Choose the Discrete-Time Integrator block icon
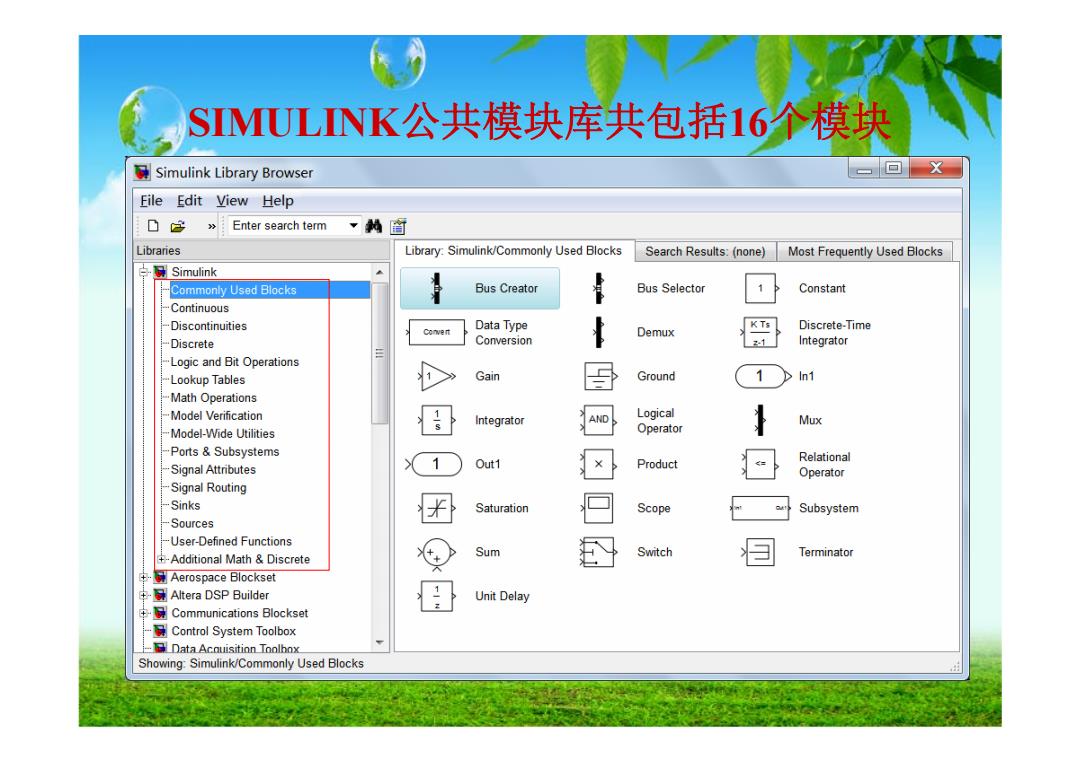This screenshot has width=1080, height=763. click(760, 333)
